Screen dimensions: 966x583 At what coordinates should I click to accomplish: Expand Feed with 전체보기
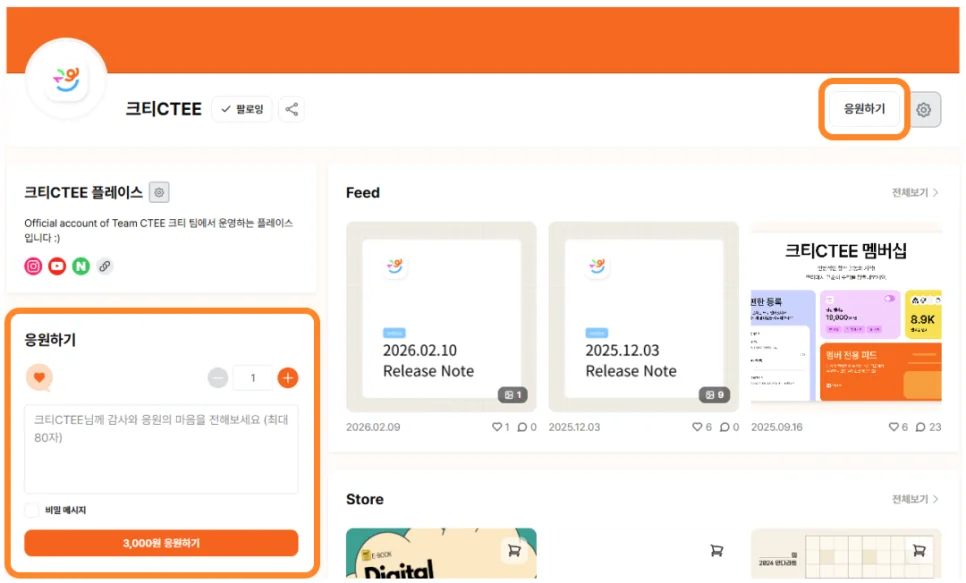914,192
